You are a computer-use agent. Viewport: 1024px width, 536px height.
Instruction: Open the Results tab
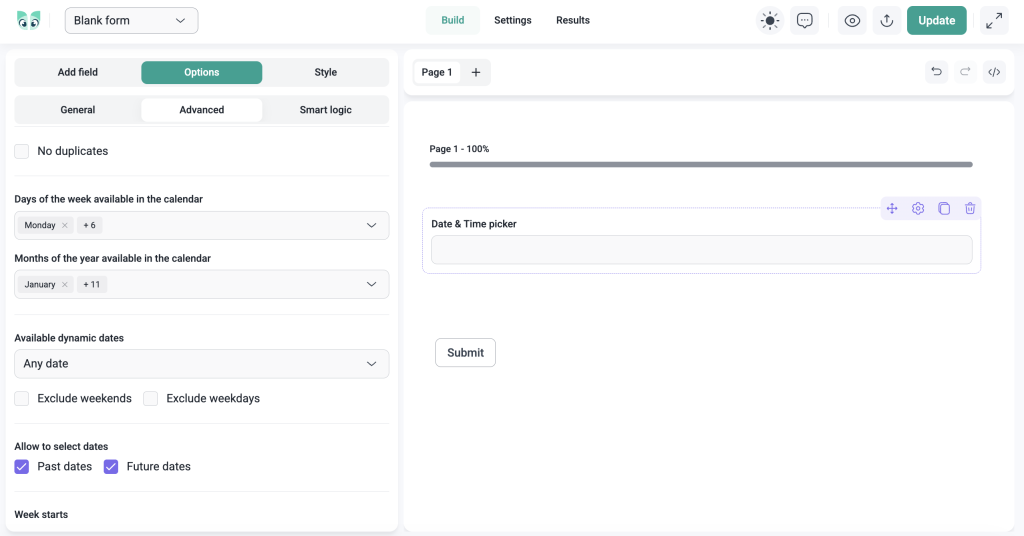(x=573, y=20)
